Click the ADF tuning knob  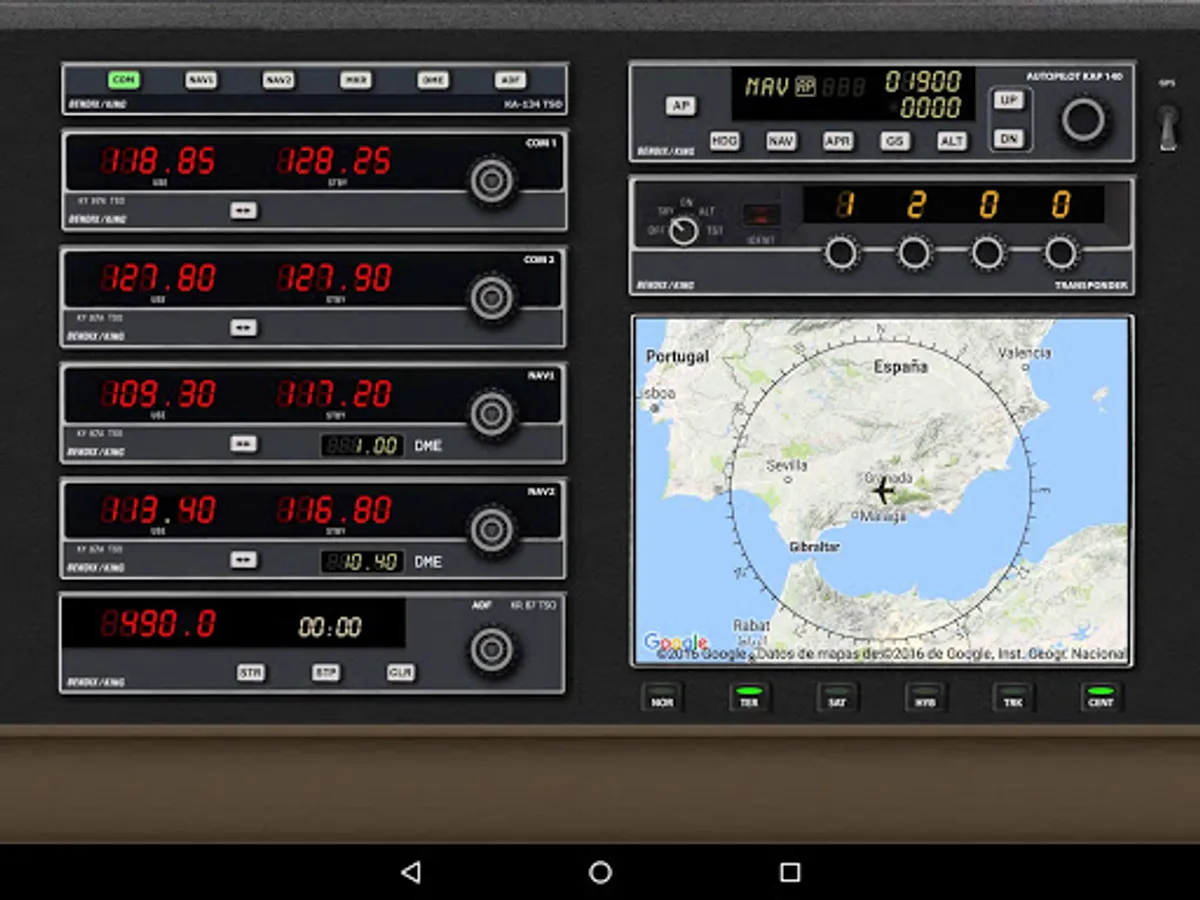[492, 649]
